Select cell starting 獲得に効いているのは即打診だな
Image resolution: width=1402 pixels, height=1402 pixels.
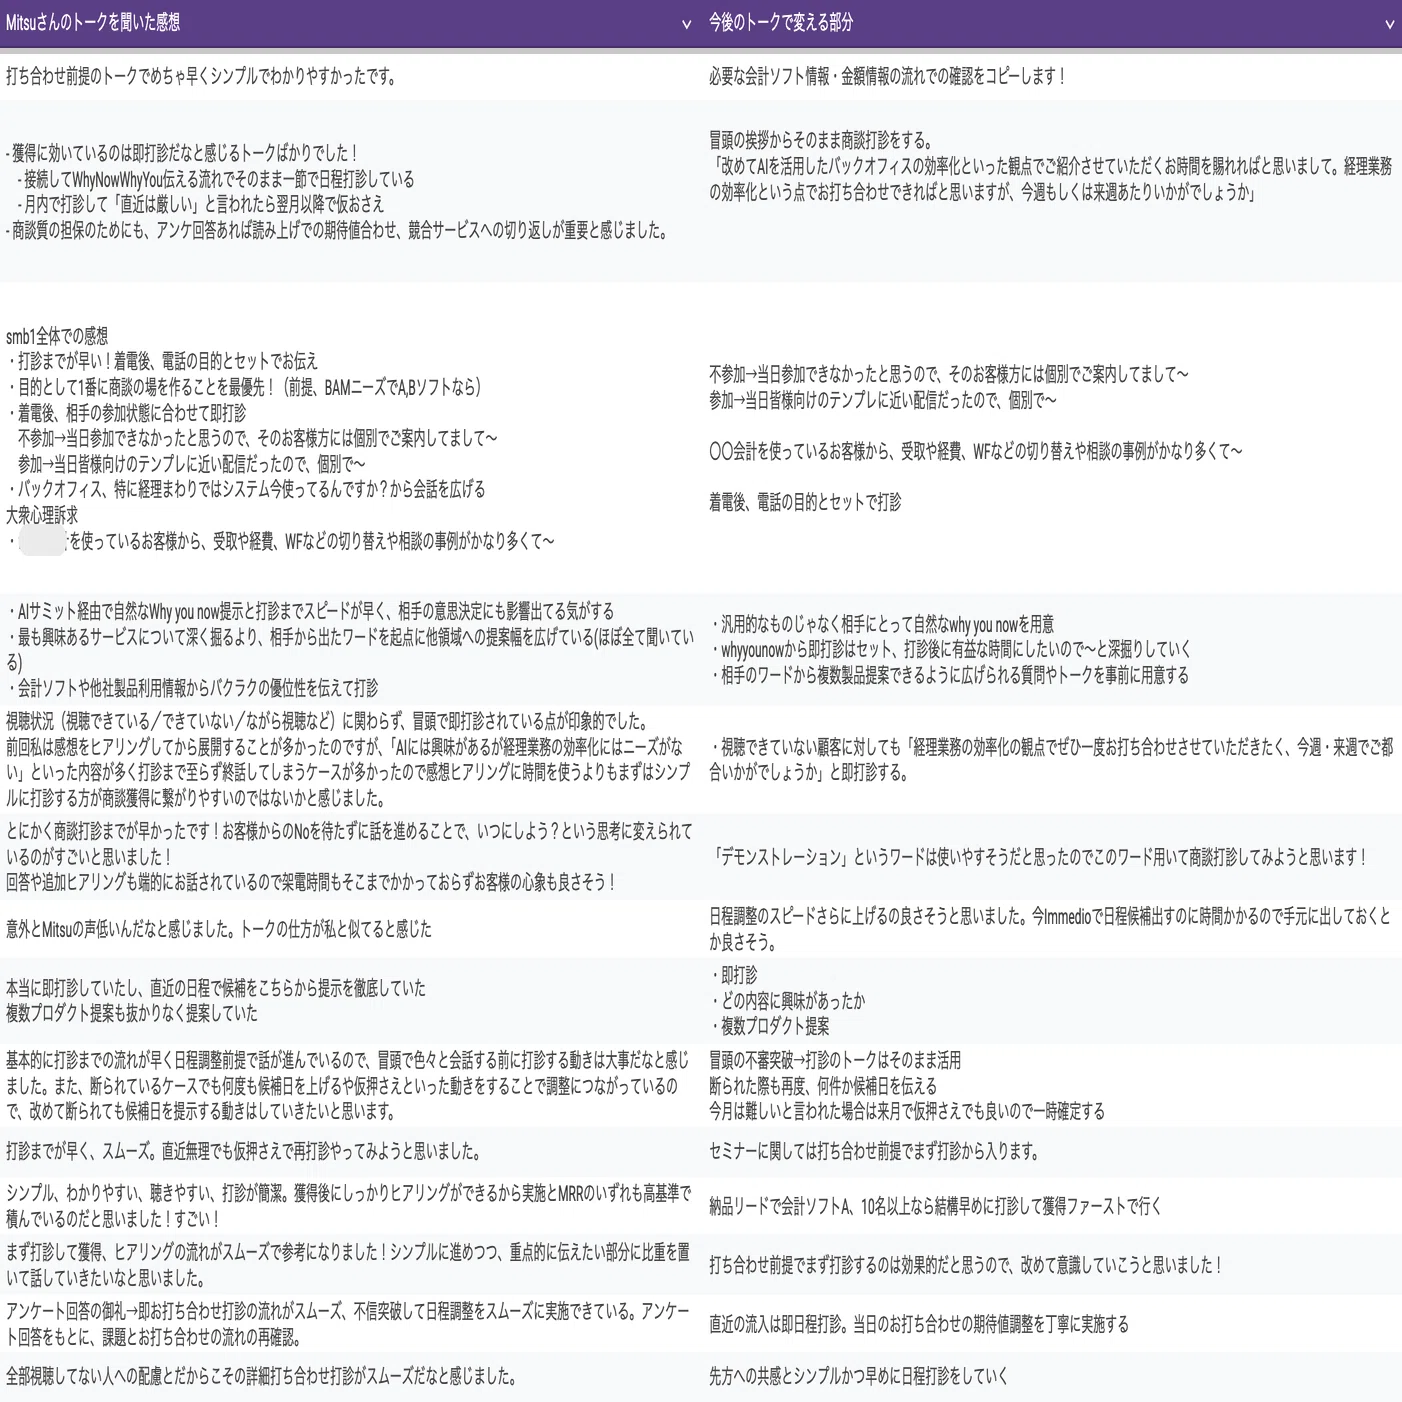[x=350, y=191]
